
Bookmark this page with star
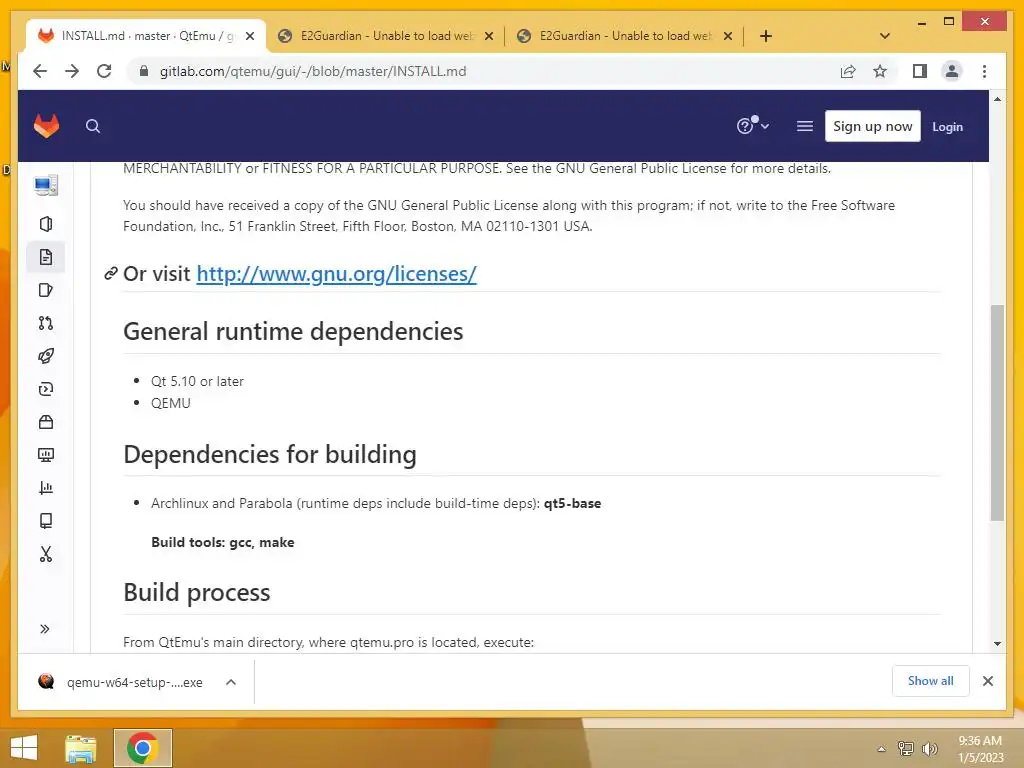[x=880, y=71]
